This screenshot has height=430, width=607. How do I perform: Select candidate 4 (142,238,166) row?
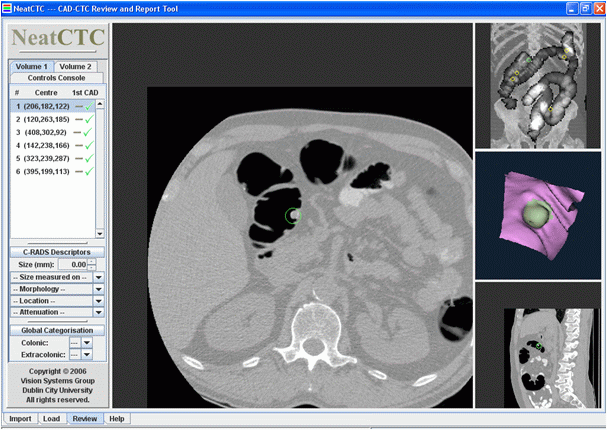click(53, 146)
